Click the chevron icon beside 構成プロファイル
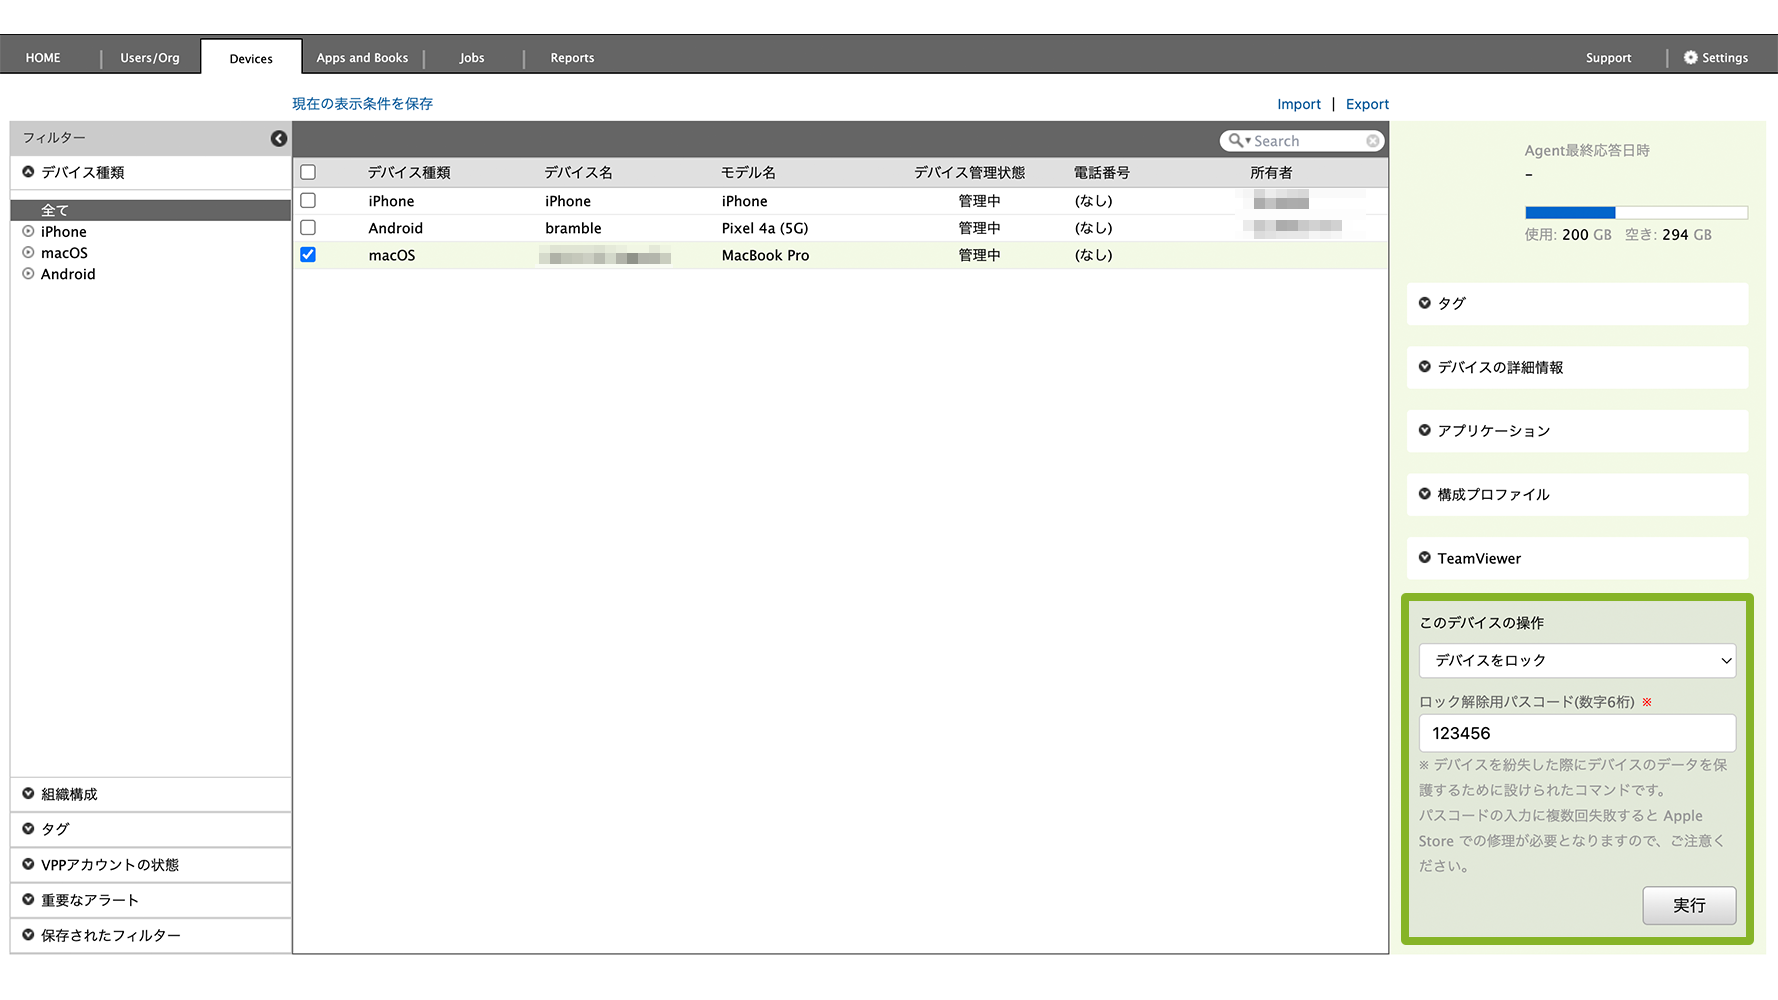 click(x=1425, y=494)
